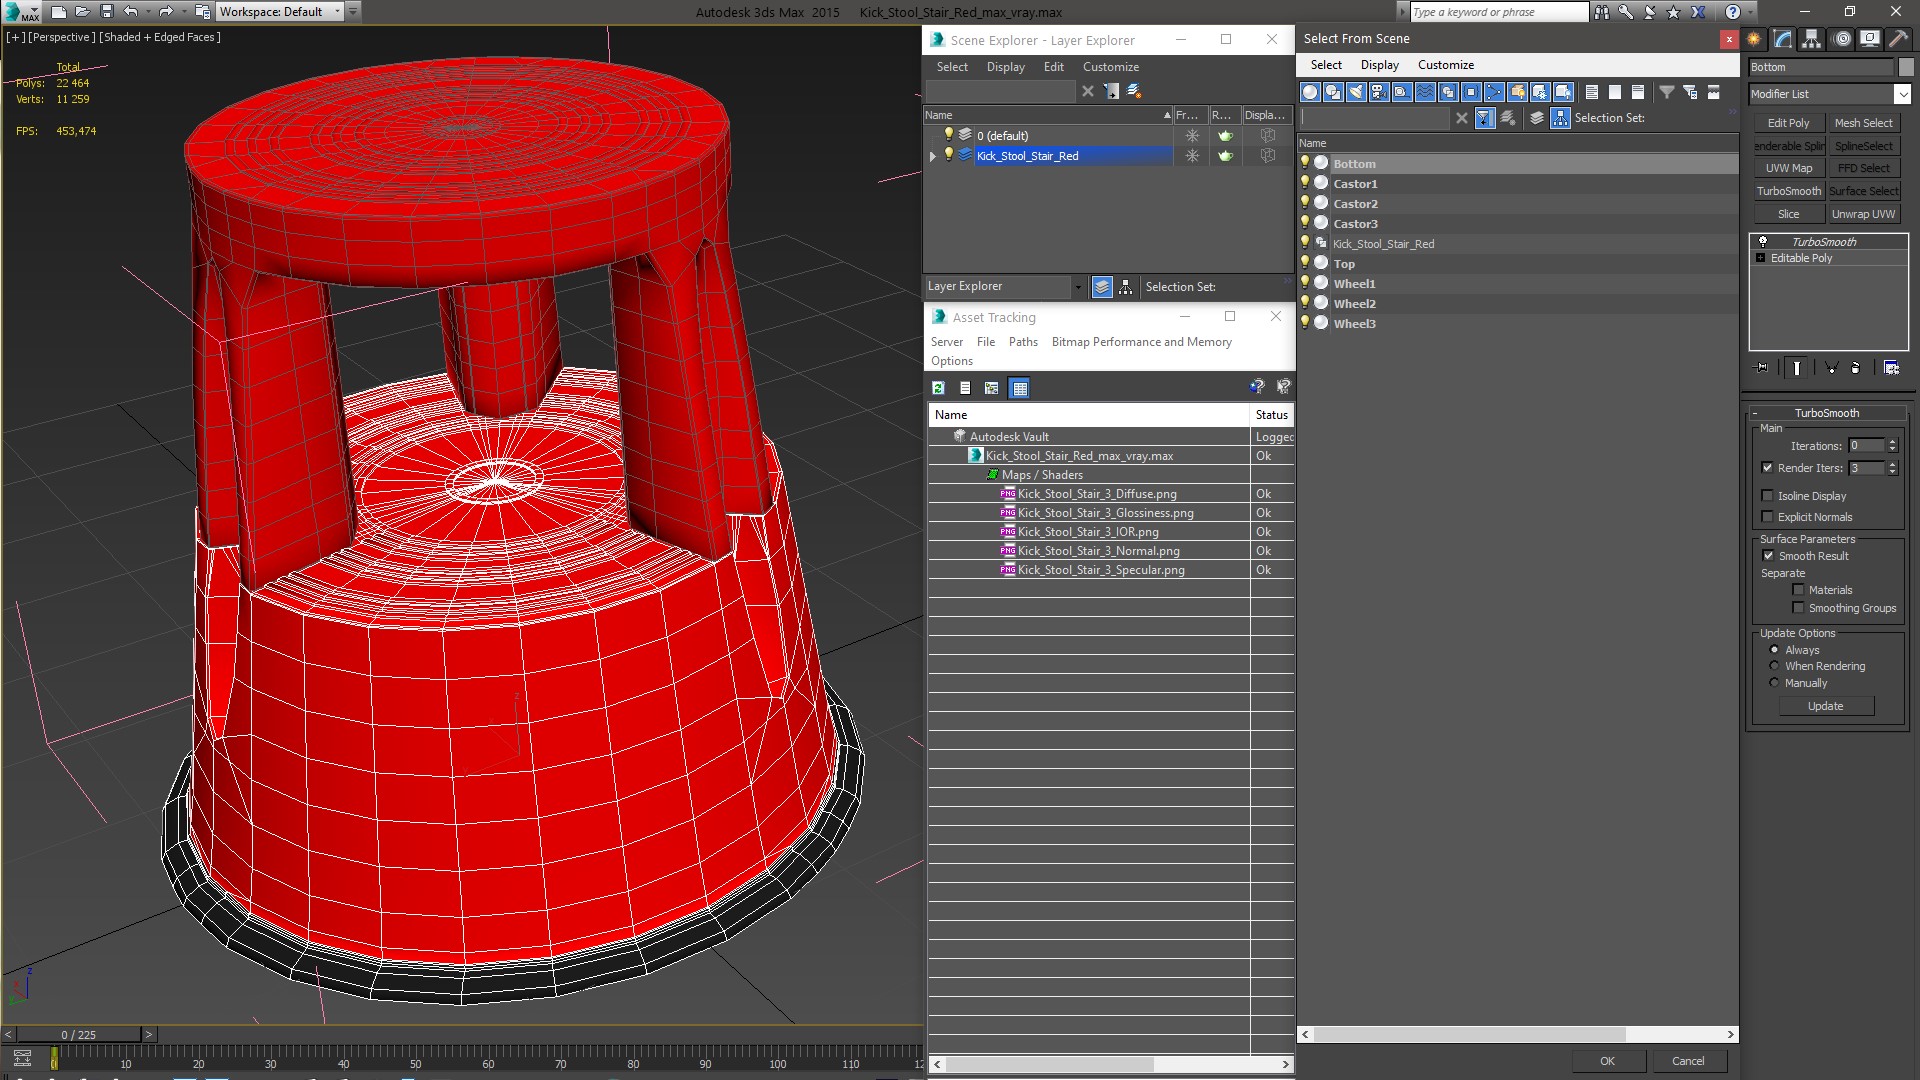Open Paths menu in Asset Tracking
The height and width of the screenshot is (1080, 1920).
coord(1023,342)
